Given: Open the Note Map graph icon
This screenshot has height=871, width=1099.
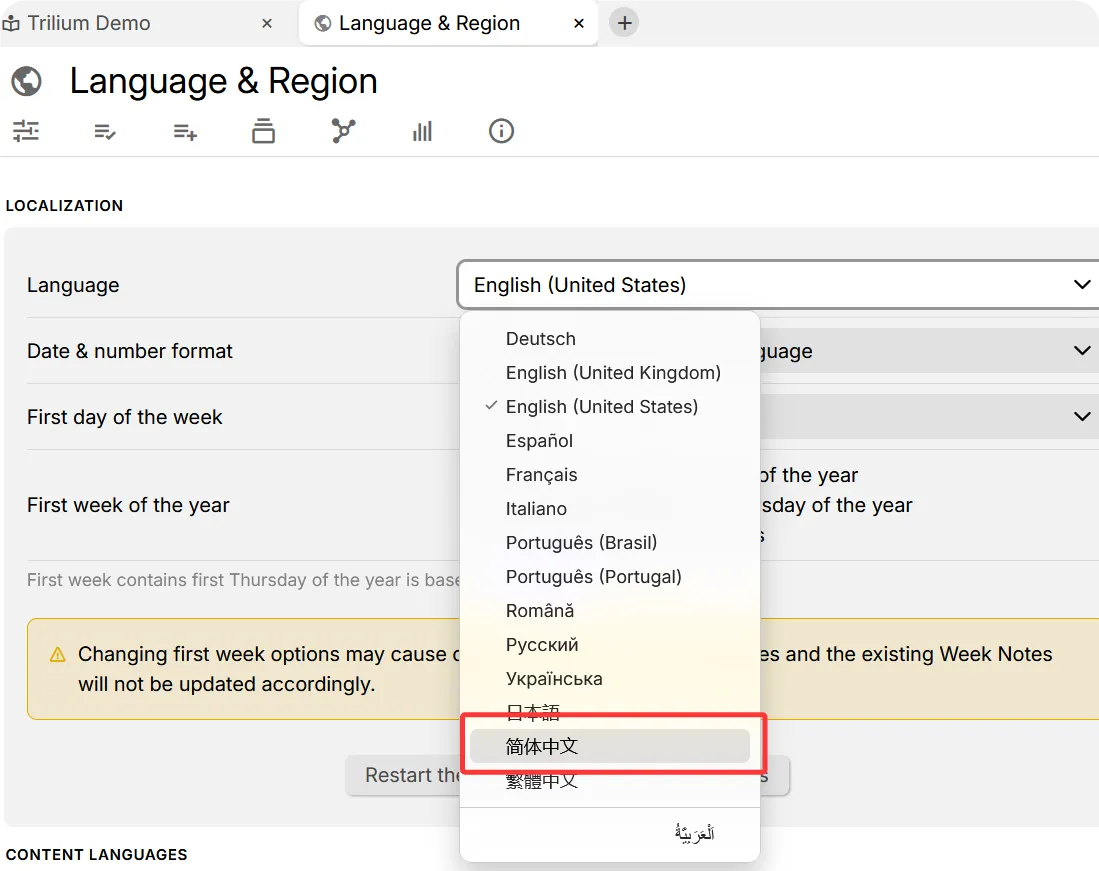Looking at the screenshot, I should [x=343, y=131].
